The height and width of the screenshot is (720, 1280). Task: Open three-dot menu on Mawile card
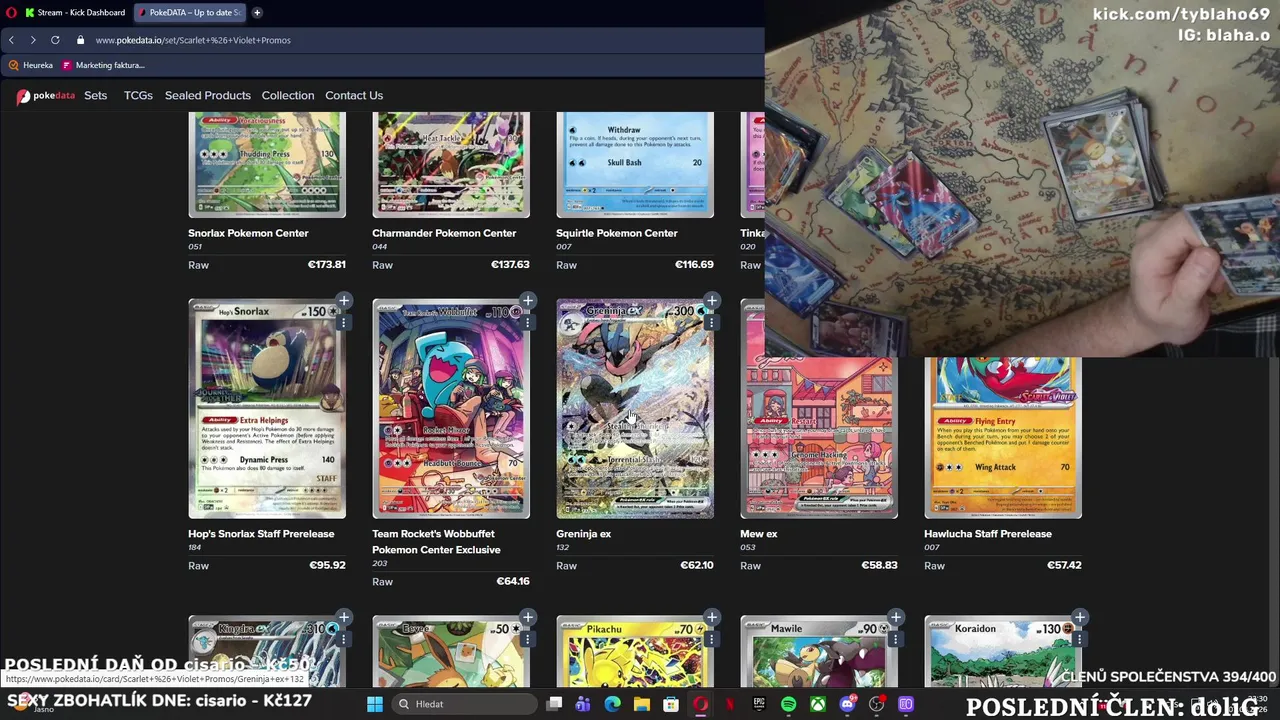(x=895, y=640)
